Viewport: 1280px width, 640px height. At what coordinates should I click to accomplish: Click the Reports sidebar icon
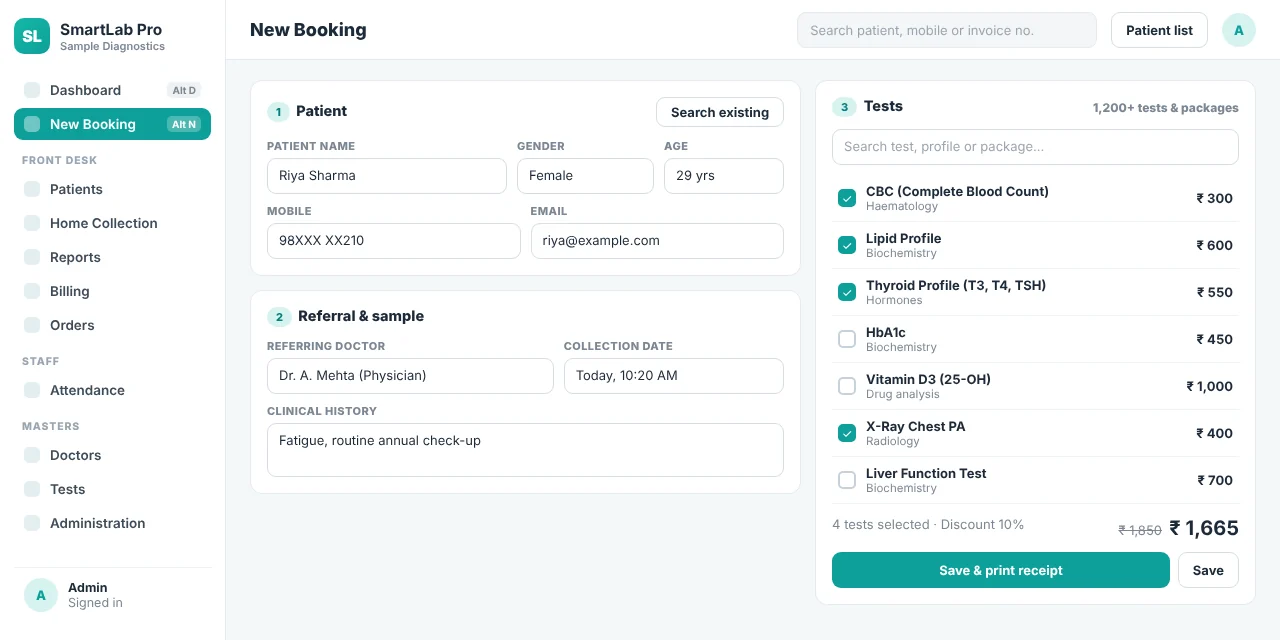pyautogui.click(x=32, y=257)
